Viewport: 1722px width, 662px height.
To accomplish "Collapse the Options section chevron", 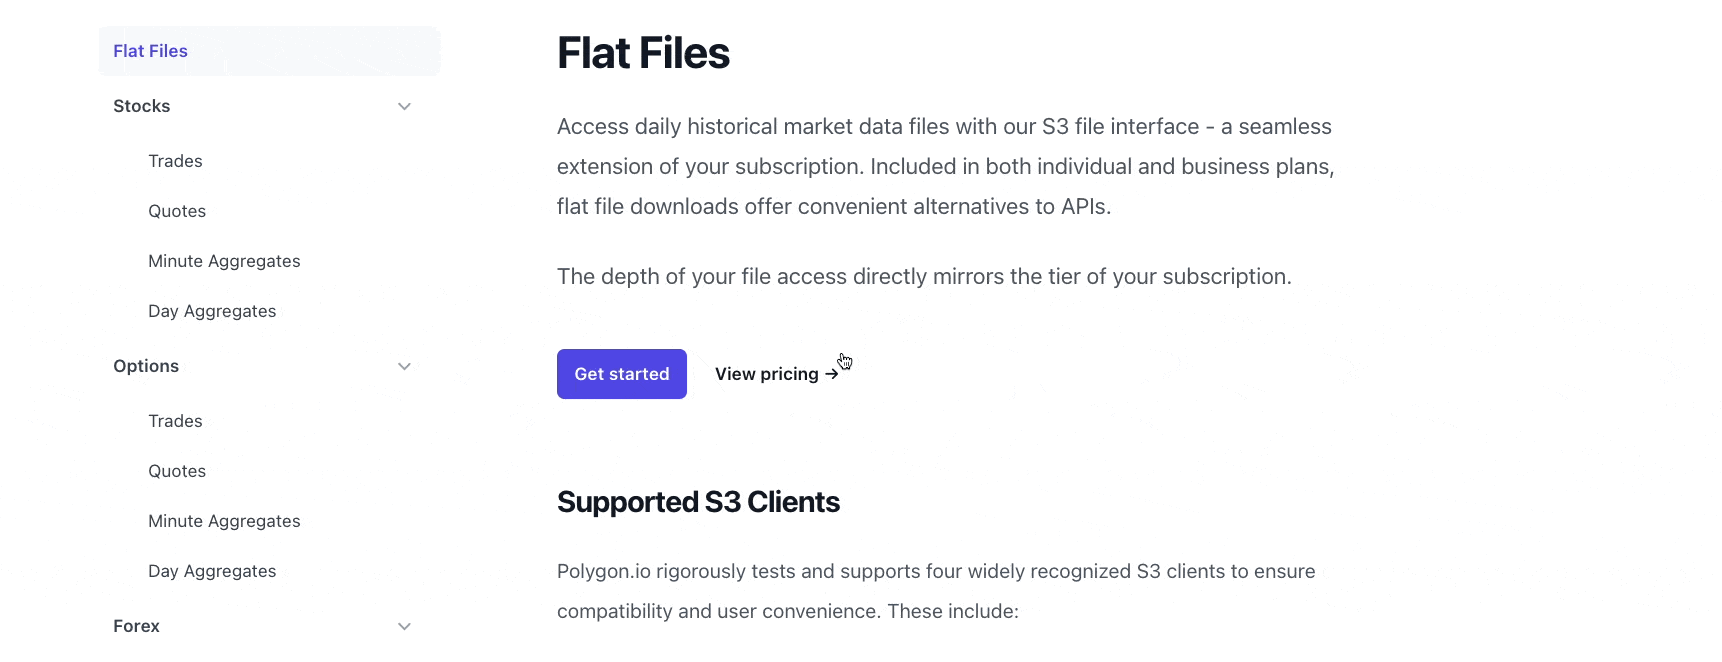I will [404, 367].
